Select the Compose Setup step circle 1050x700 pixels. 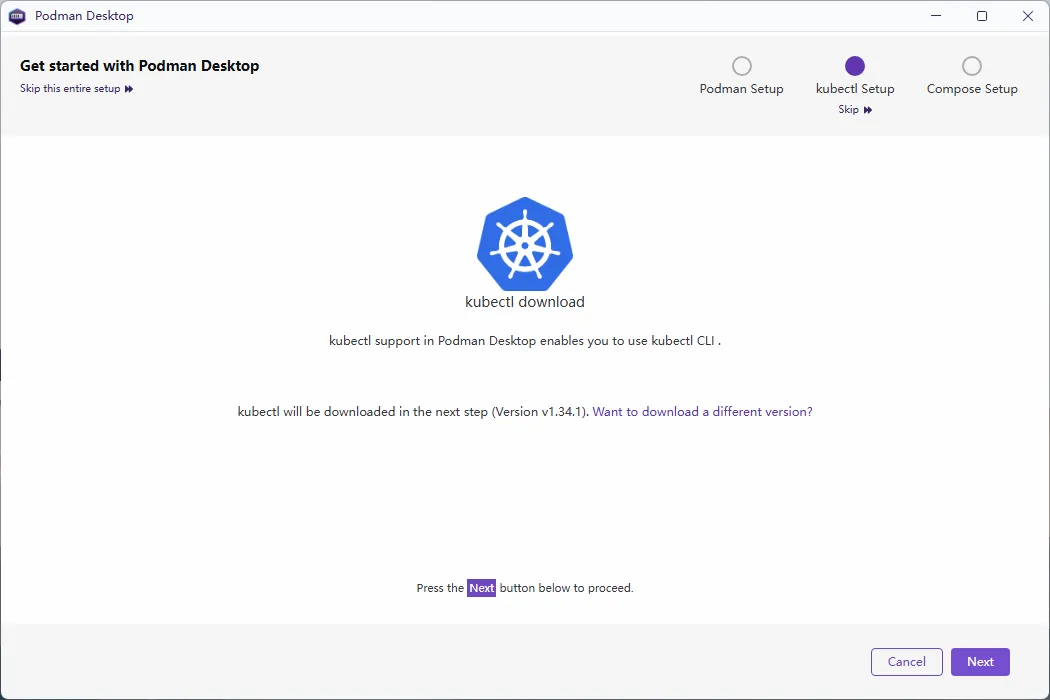point(971,66)
